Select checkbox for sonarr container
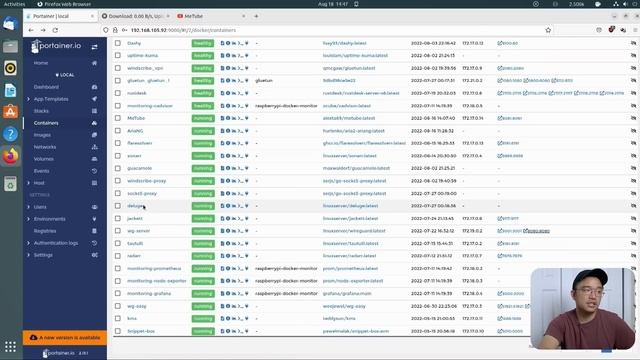Image resolution: width=640 pixels, height=360 pixels. click(x=118, y=156)
